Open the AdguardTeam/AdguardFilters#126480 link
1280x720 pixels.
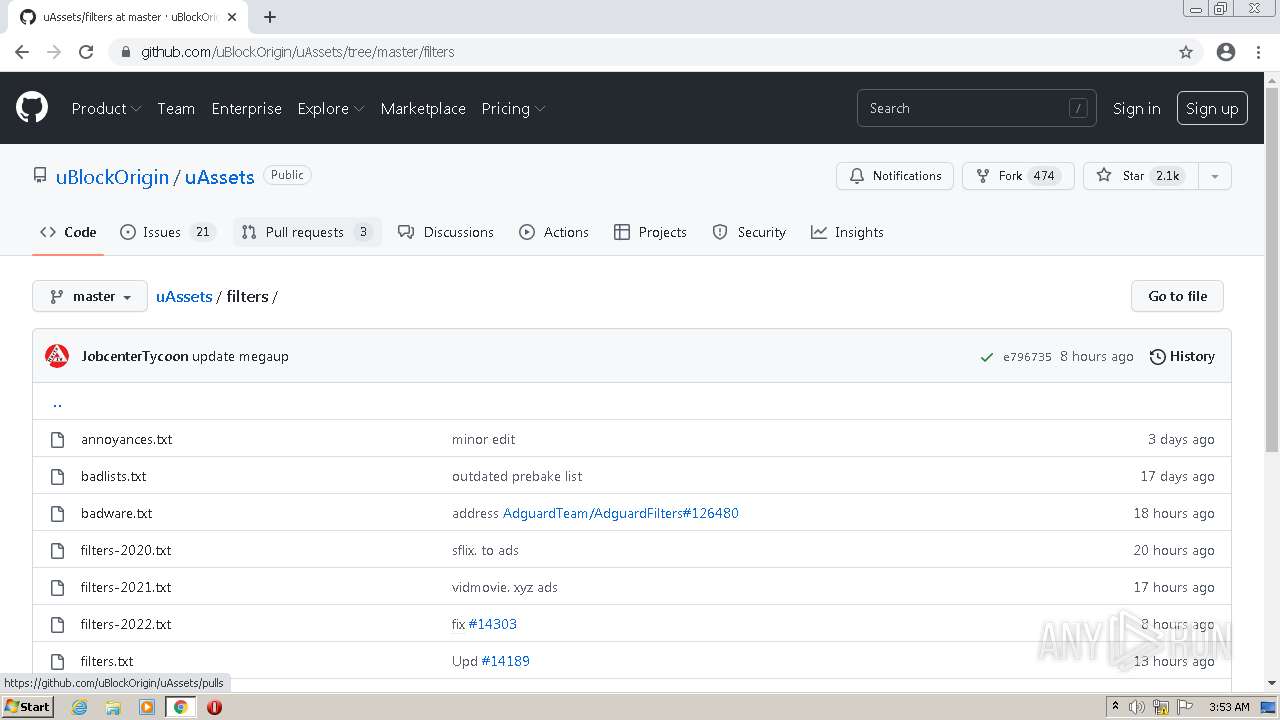tap(620, 513)
